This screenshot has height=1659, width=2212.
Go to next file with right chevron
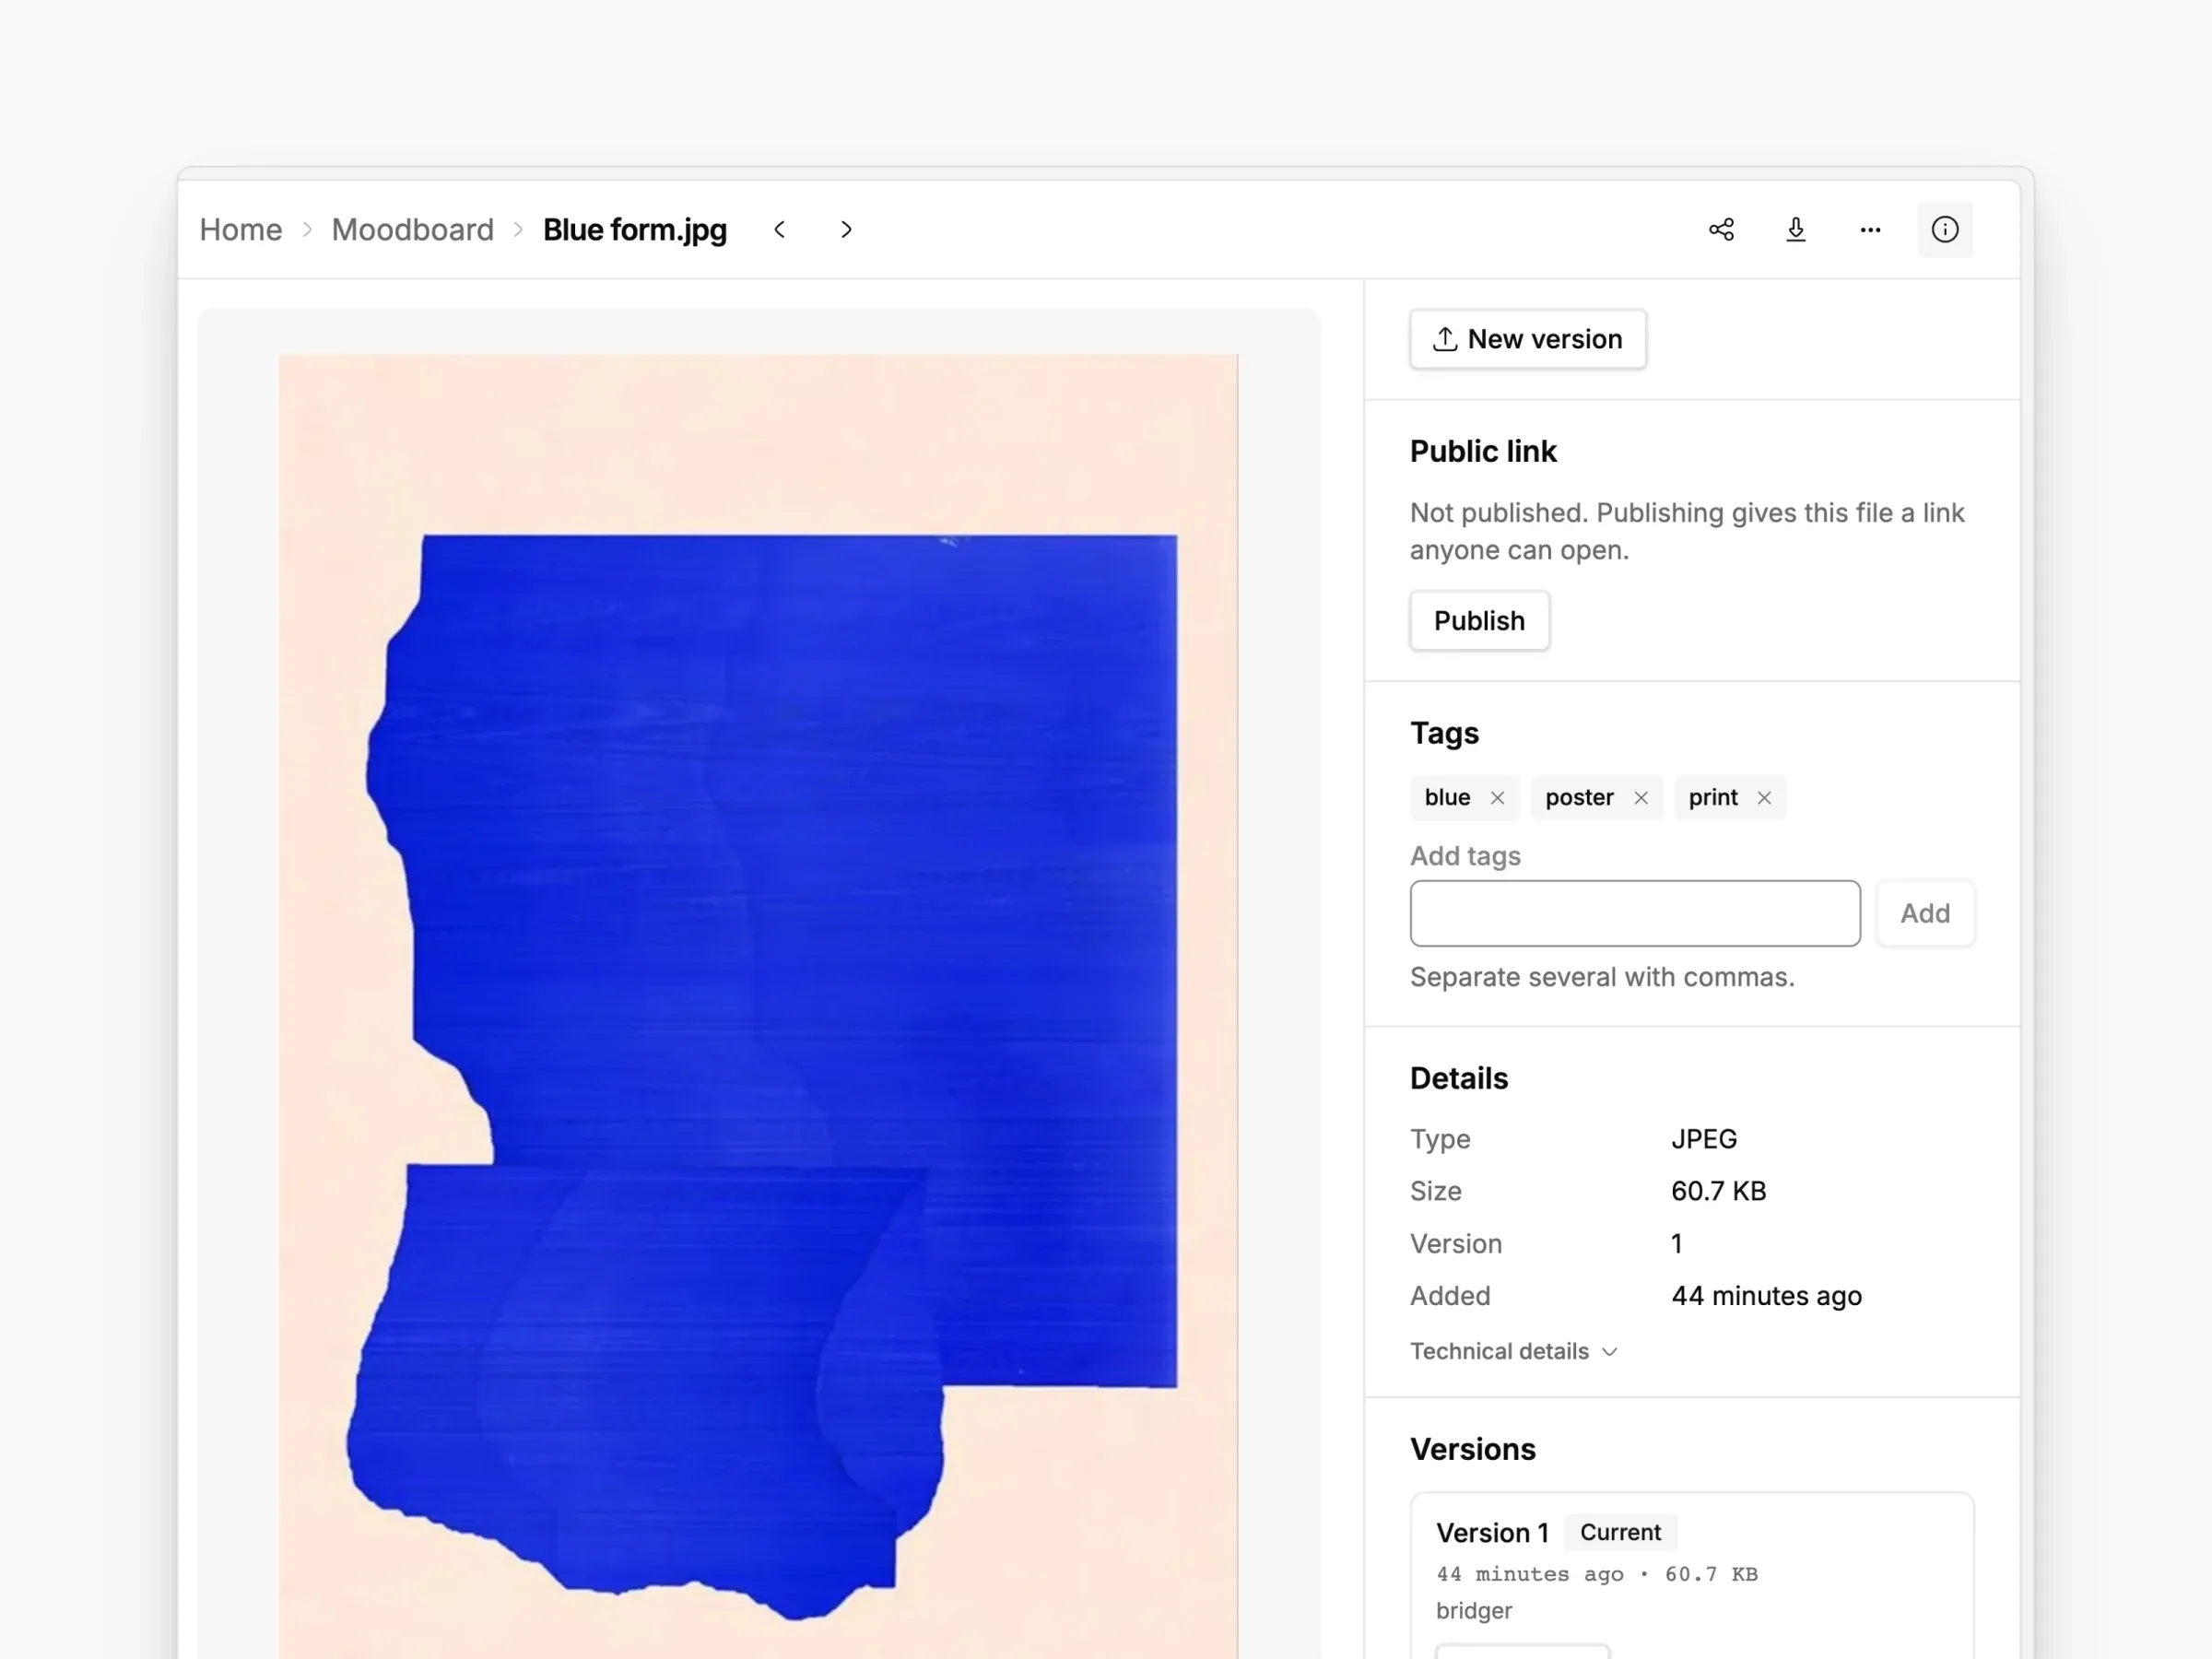tap(846, 230)
